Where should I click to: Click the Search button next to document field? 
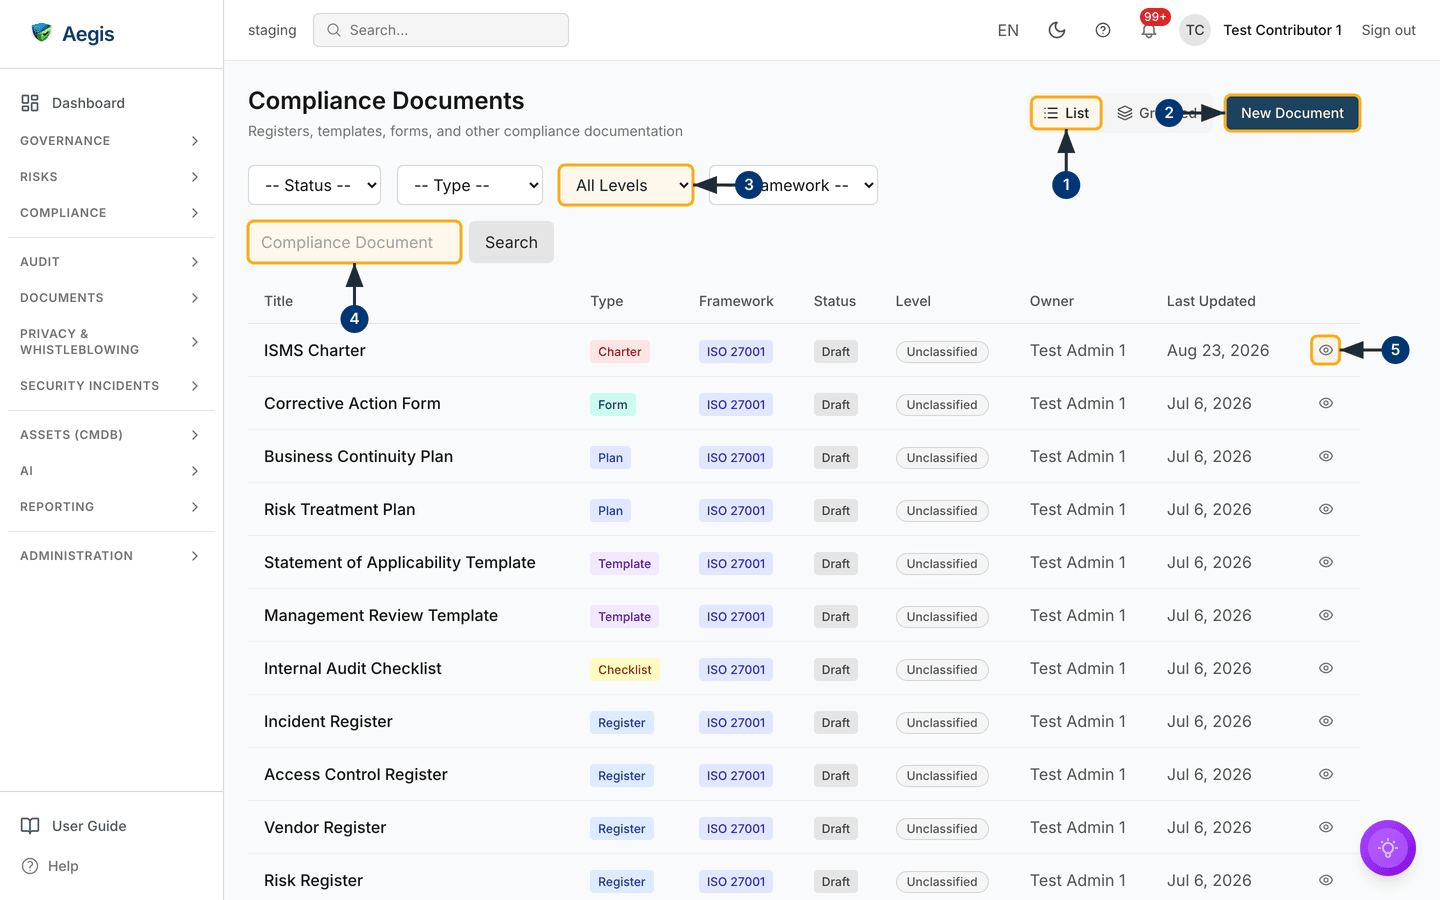coord(511,242)
